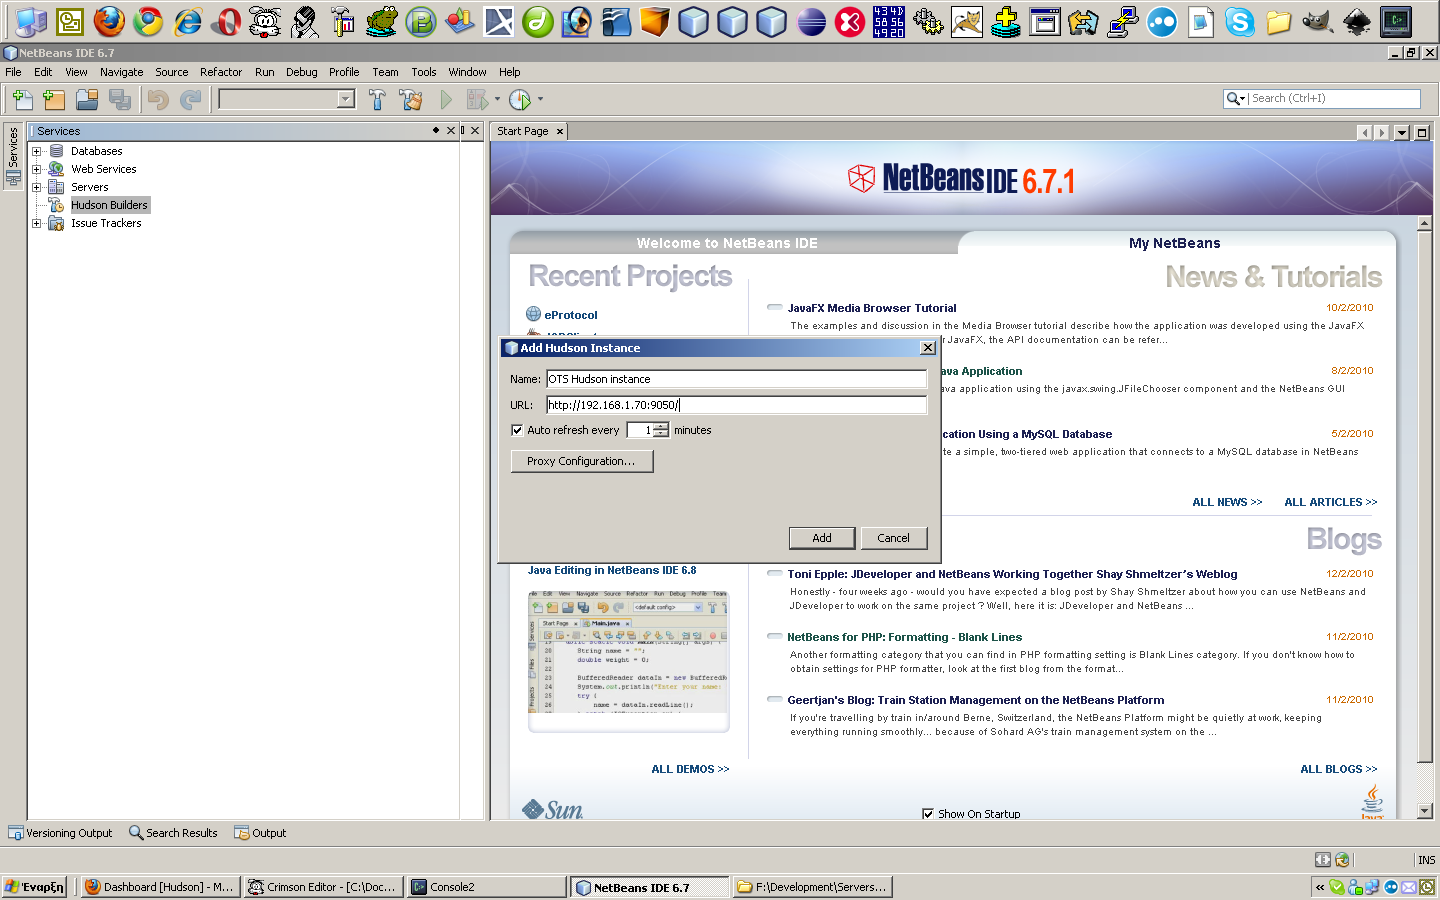The image size is (1440, 900).
Task: Launch Internet Explorer from the top bar
Action: (187, 21)
